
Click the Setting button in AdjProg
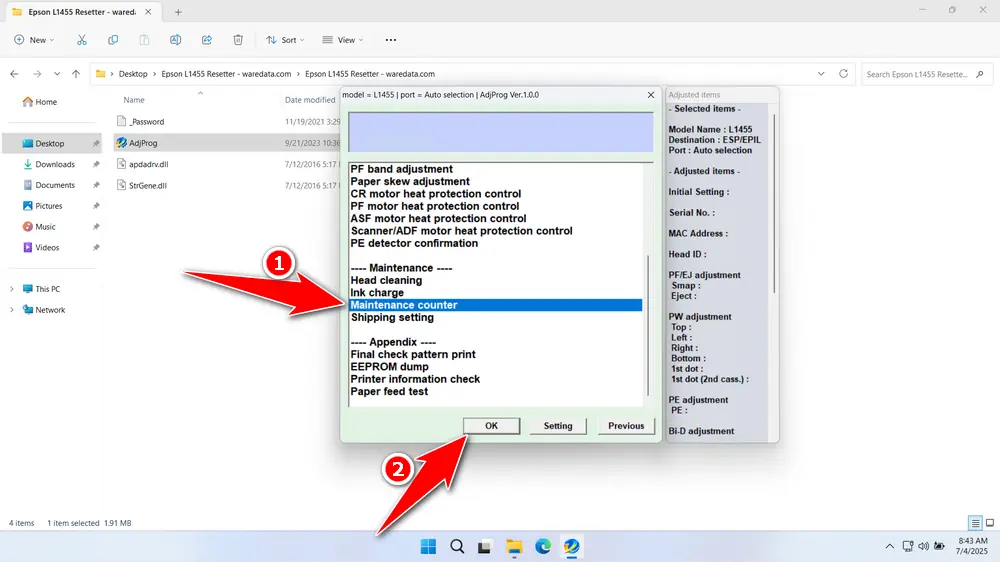pyautogui.click(x=558, y=425)
